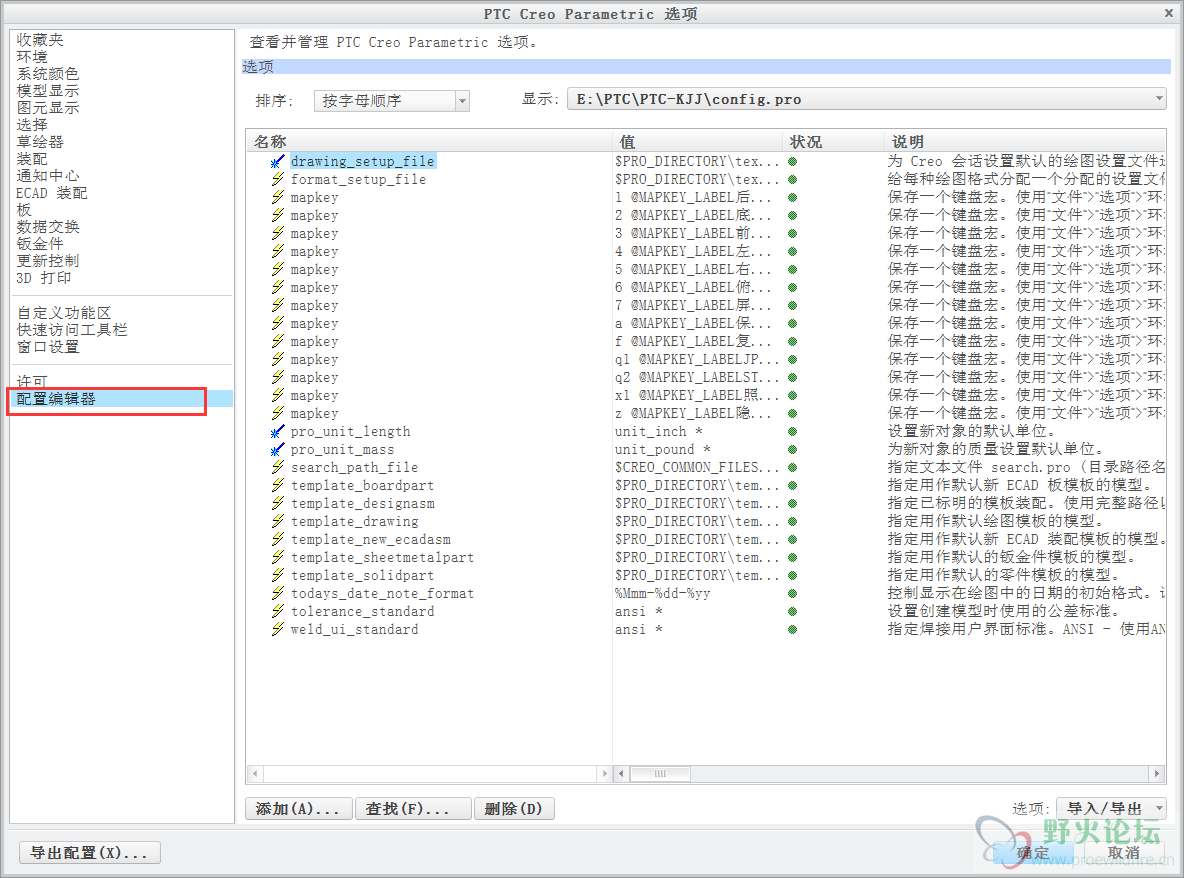Select 钣金件 in the left panel
1184x878 pixels.
coord(40,244)
